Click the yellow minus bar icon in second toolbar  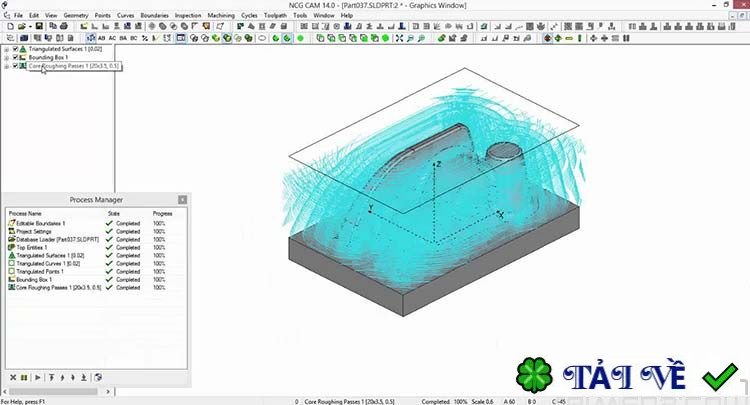pos(569,38)
